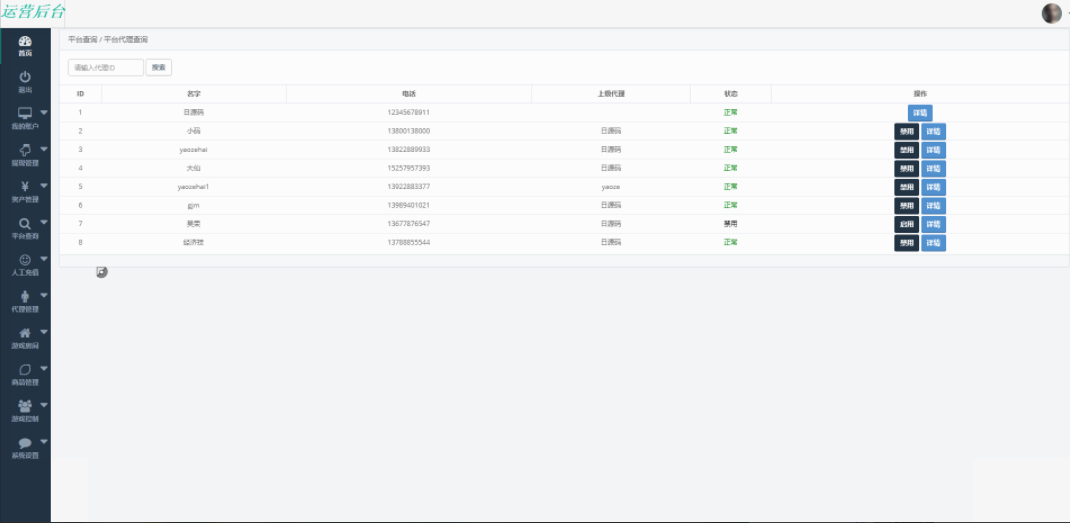The width and height of the screenshot is (1070, 523).
Task: Open 详情 details for agent ID 8
Action: click(x=934, y=242)
